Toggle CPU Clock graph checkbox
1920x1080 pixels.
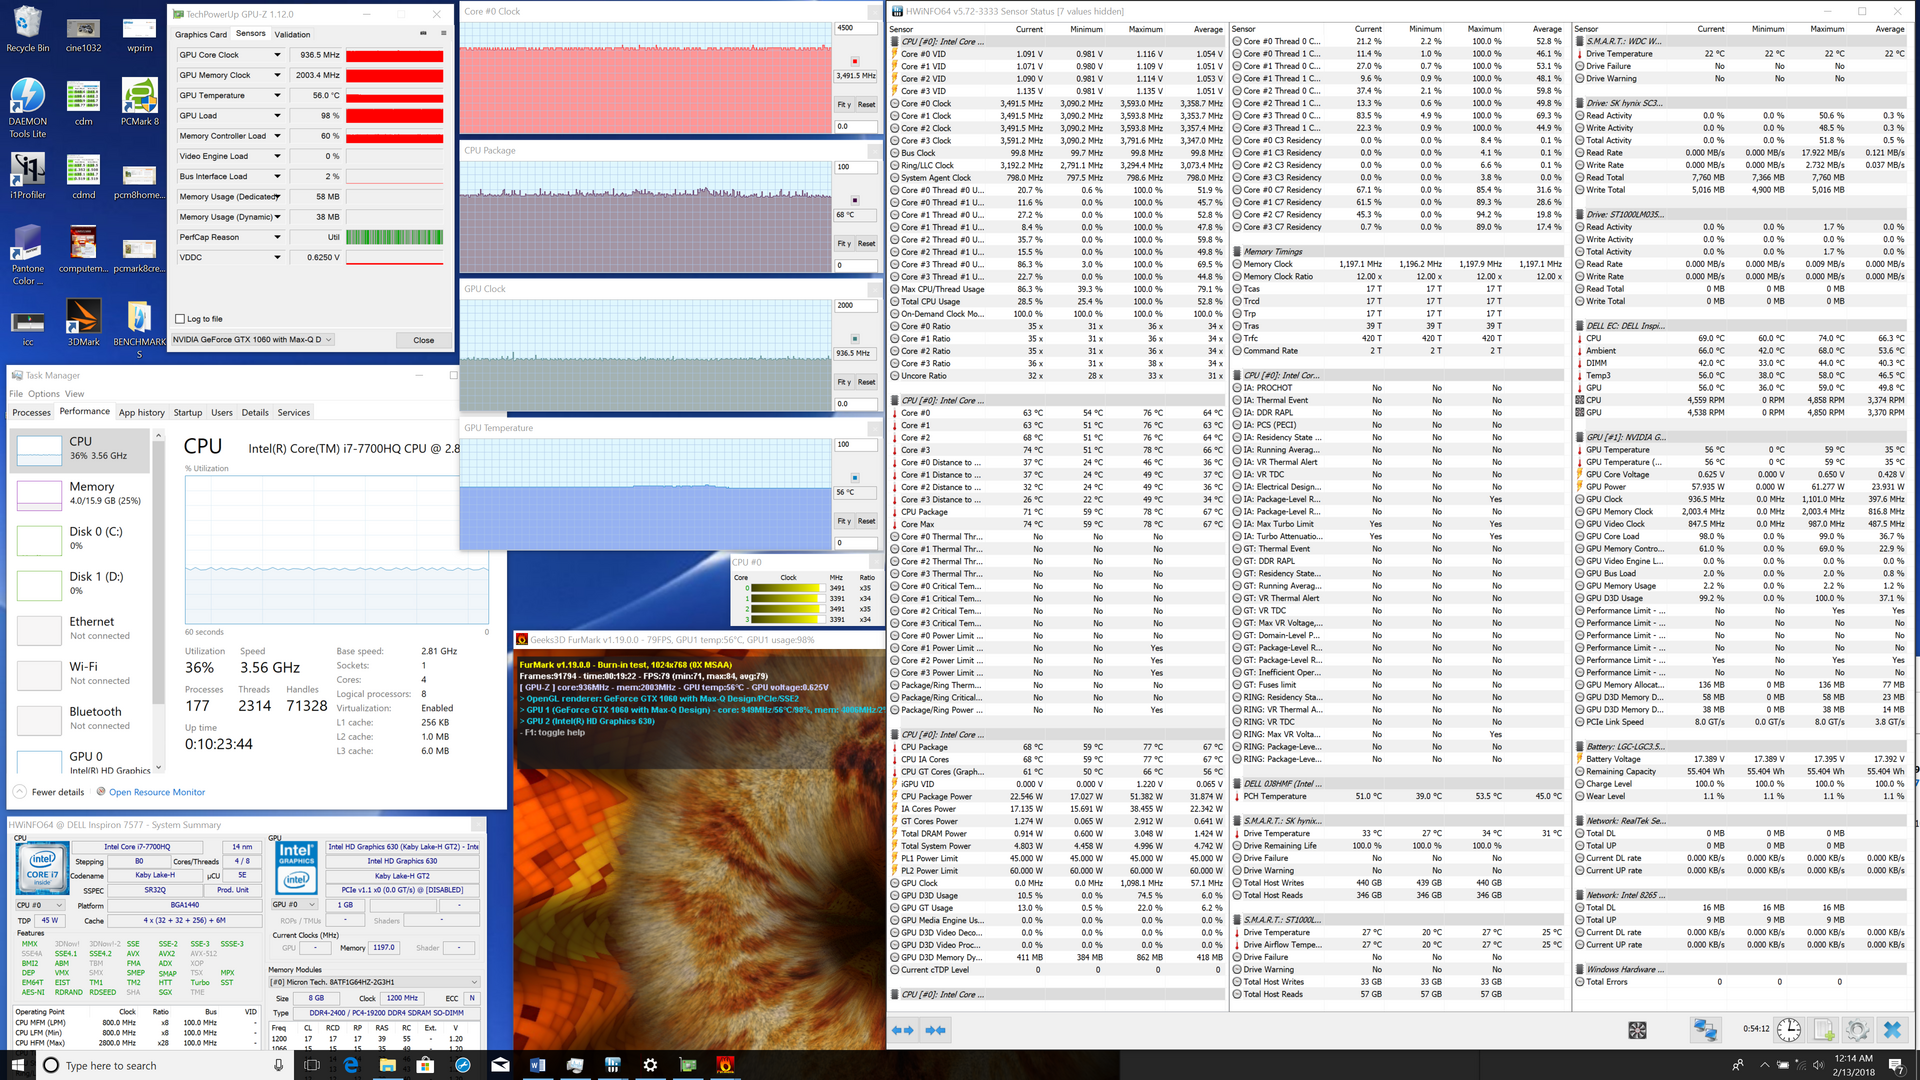point(855,62)
